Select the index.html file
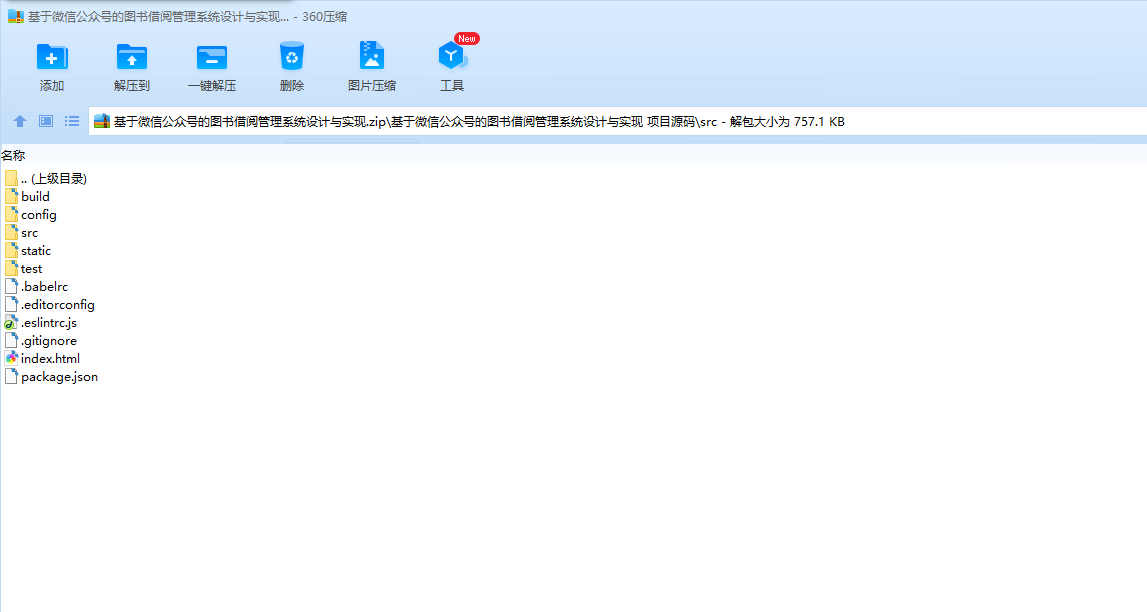 point(42,359)
